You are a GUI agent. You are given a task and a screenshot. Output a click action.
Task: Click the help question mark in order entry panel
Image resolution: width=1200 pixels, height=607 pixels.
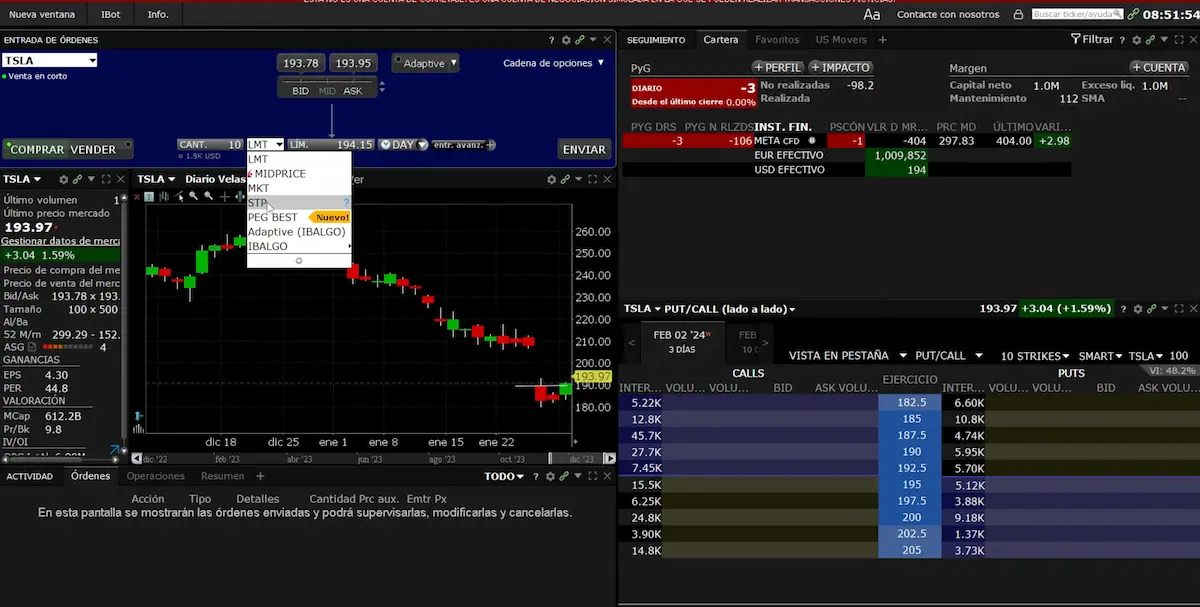[551, 40]
